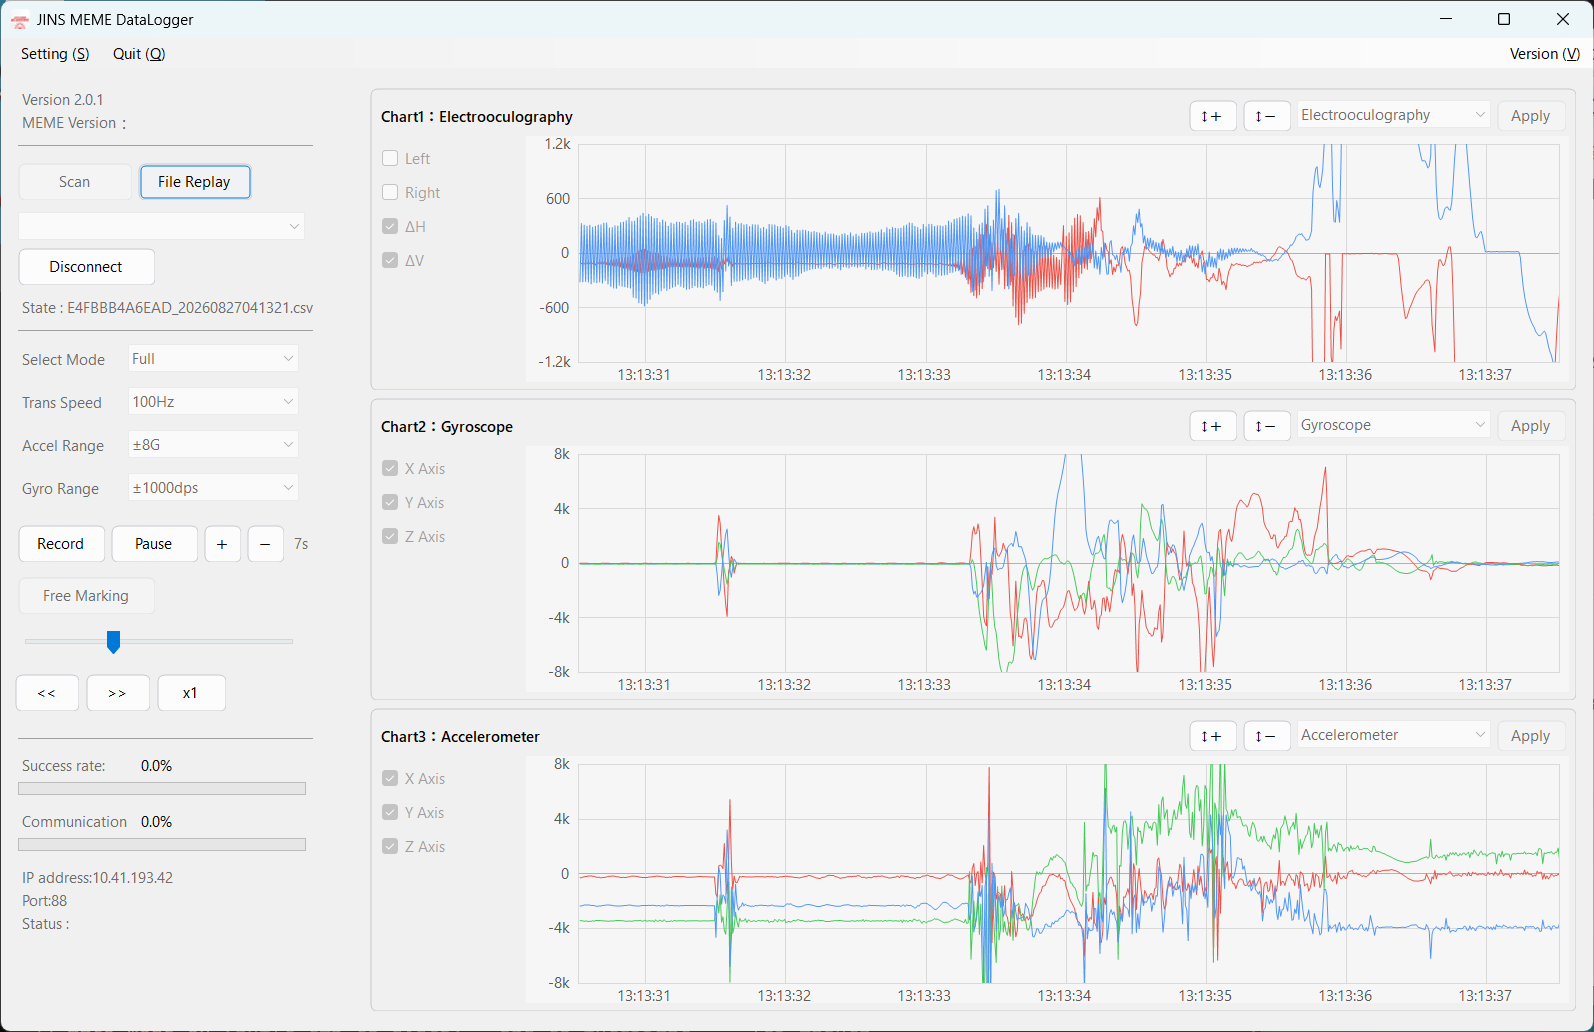Toggle Gyroscope X Axis checkbox

pyautogui.click(x=390, y=468)
